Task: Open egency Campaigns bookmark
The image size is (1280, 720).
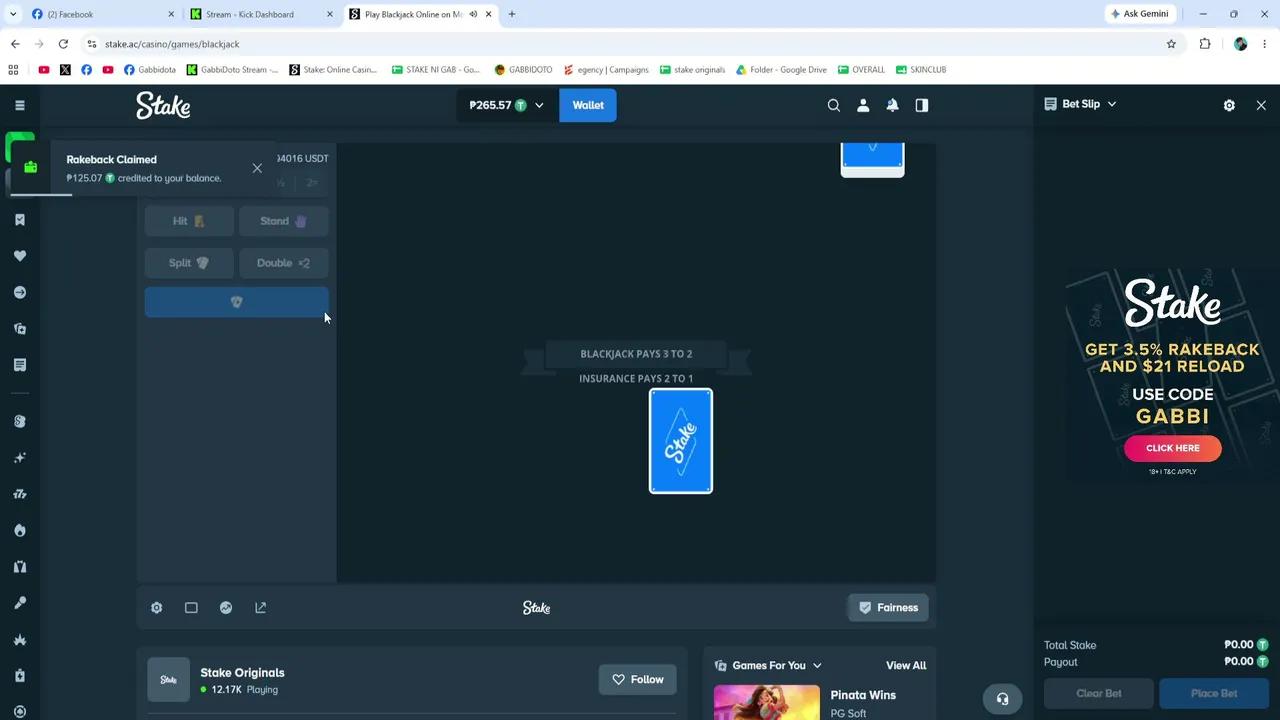Action: [606, 70]
